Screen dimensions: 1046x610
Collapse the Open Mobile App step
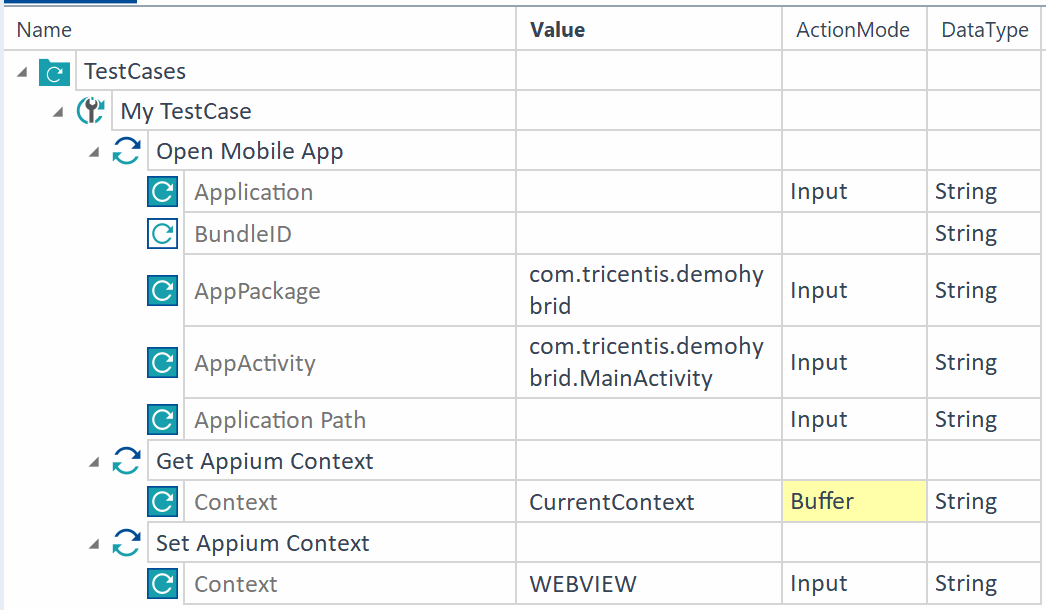click(x=94, y=153)
